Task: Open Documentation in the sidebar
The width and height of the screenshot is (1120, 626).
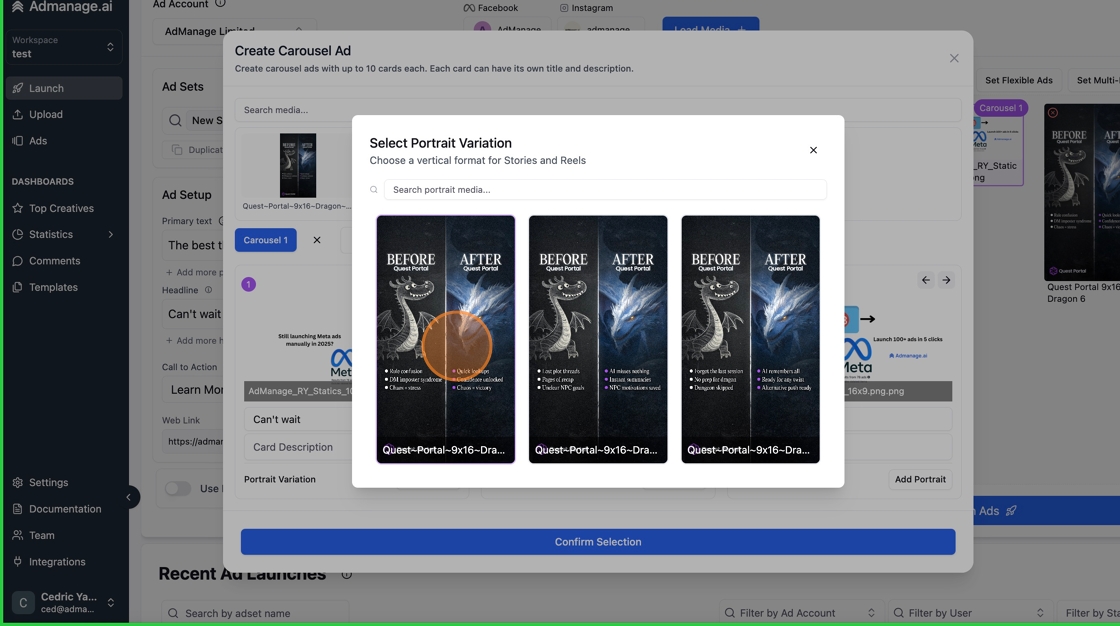Action: [x=64, y=509]
